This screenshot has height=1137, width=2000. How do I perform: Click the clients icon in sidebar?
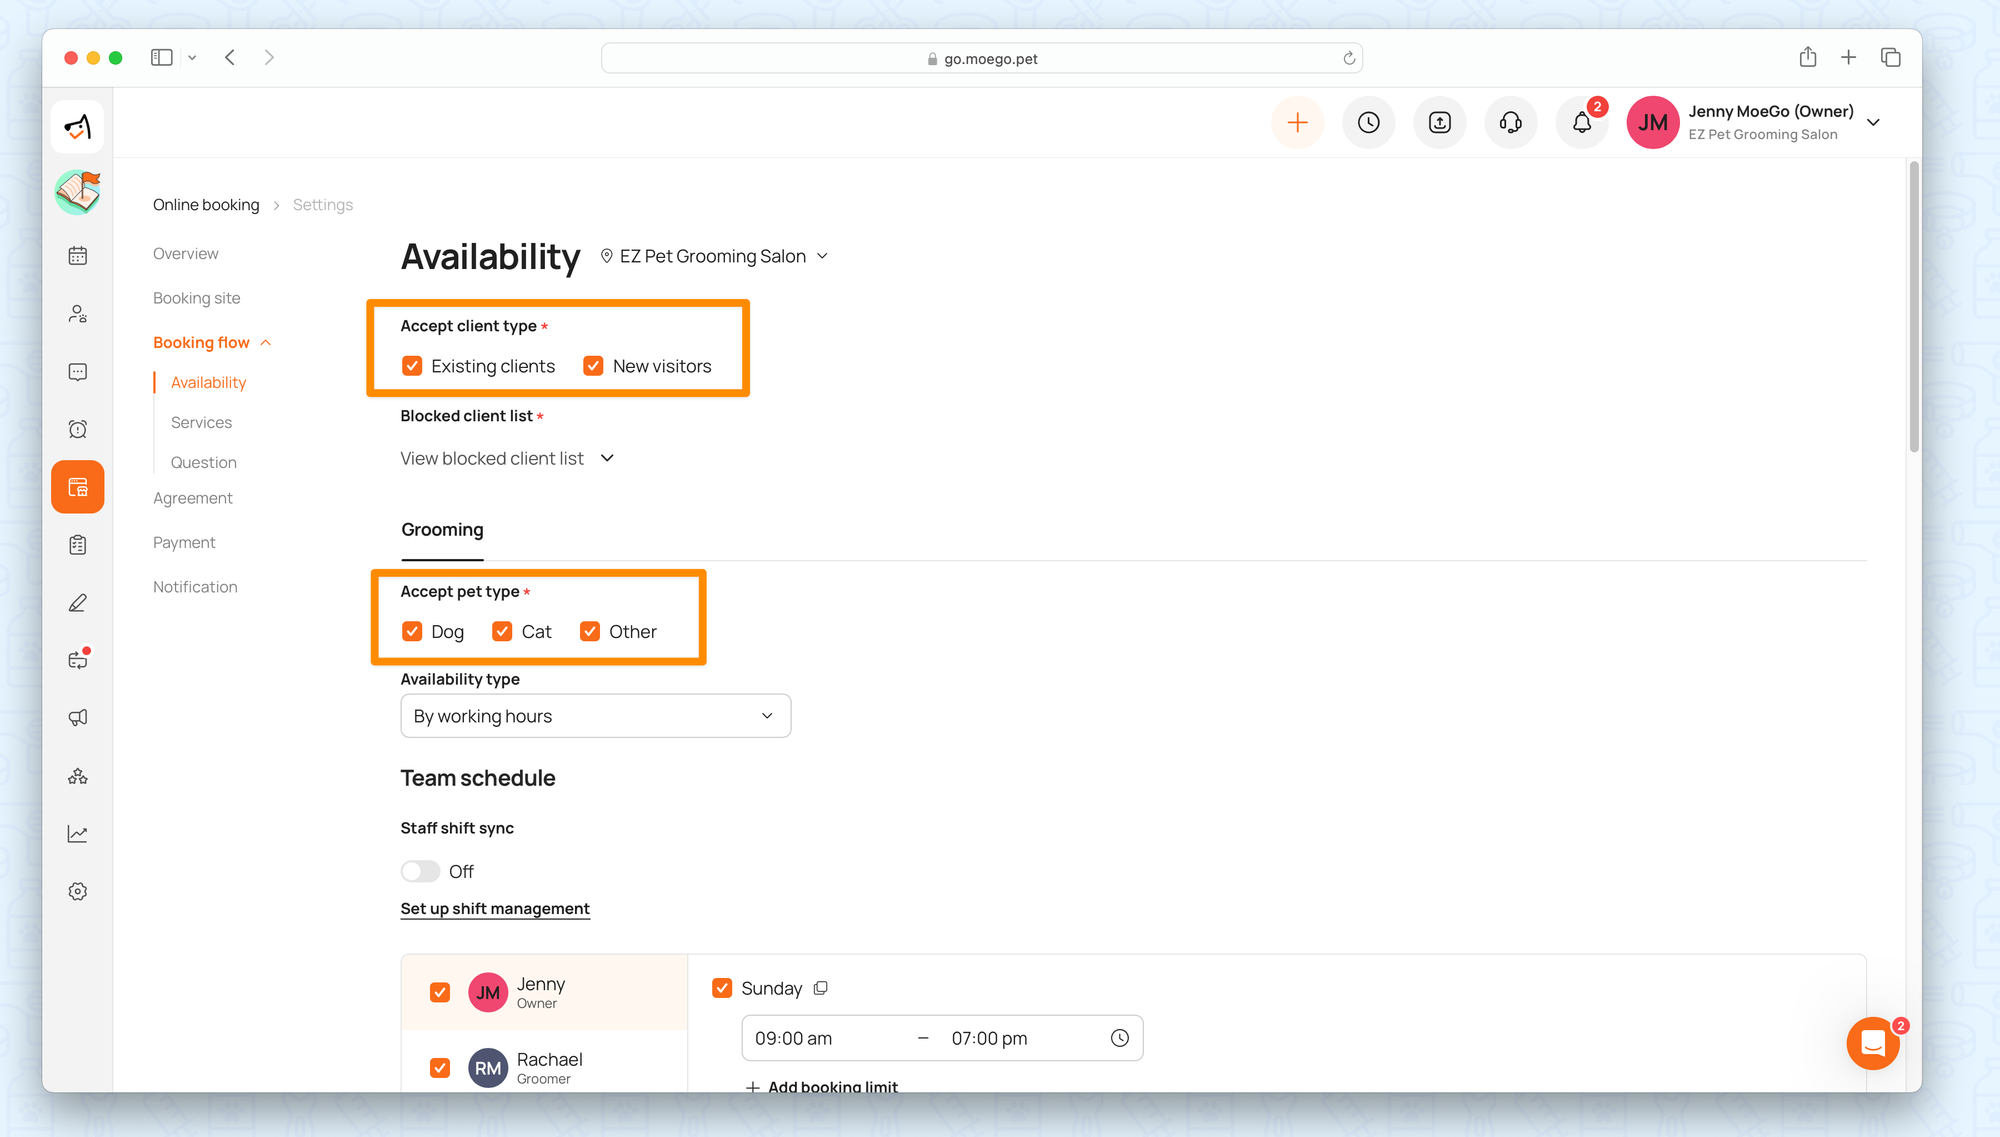(78, 314)
